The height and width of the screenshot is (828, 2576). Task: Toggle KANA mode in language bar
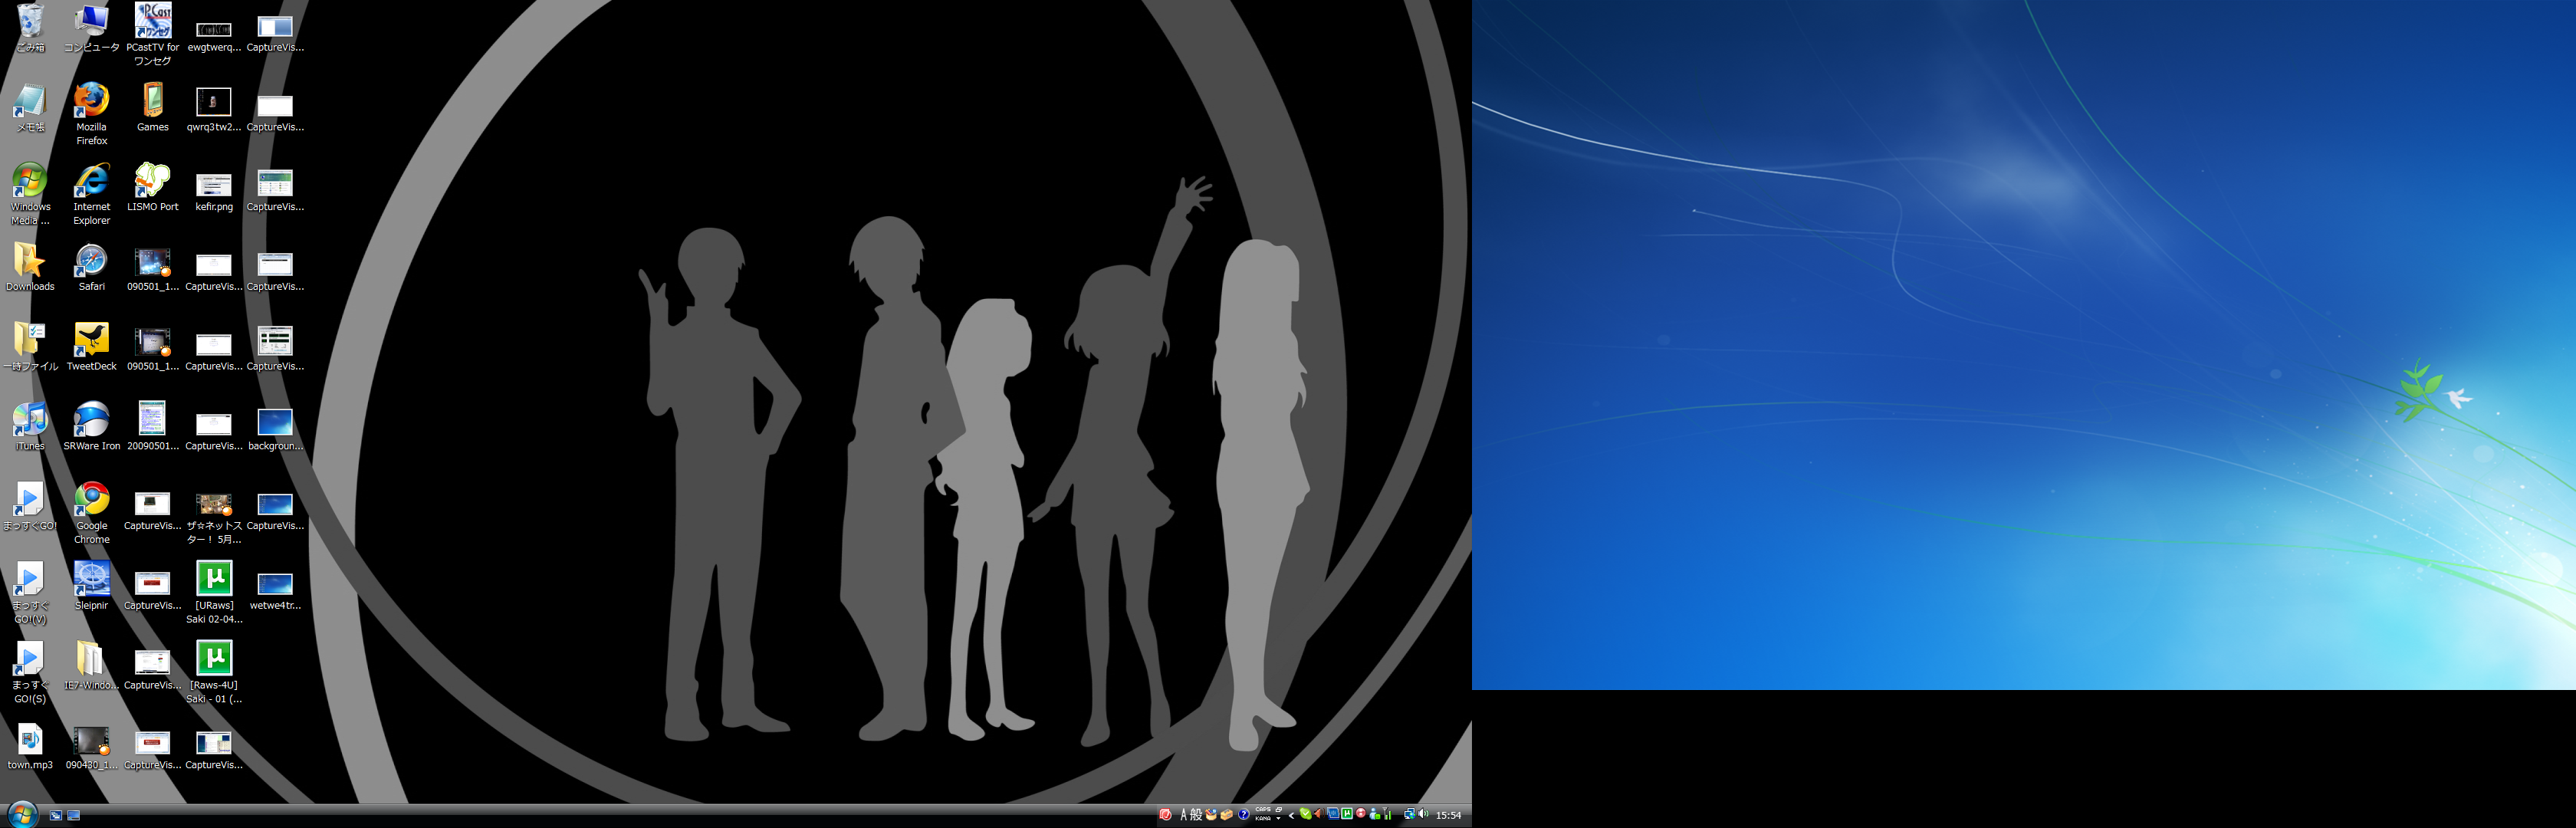pos(1263,819)
